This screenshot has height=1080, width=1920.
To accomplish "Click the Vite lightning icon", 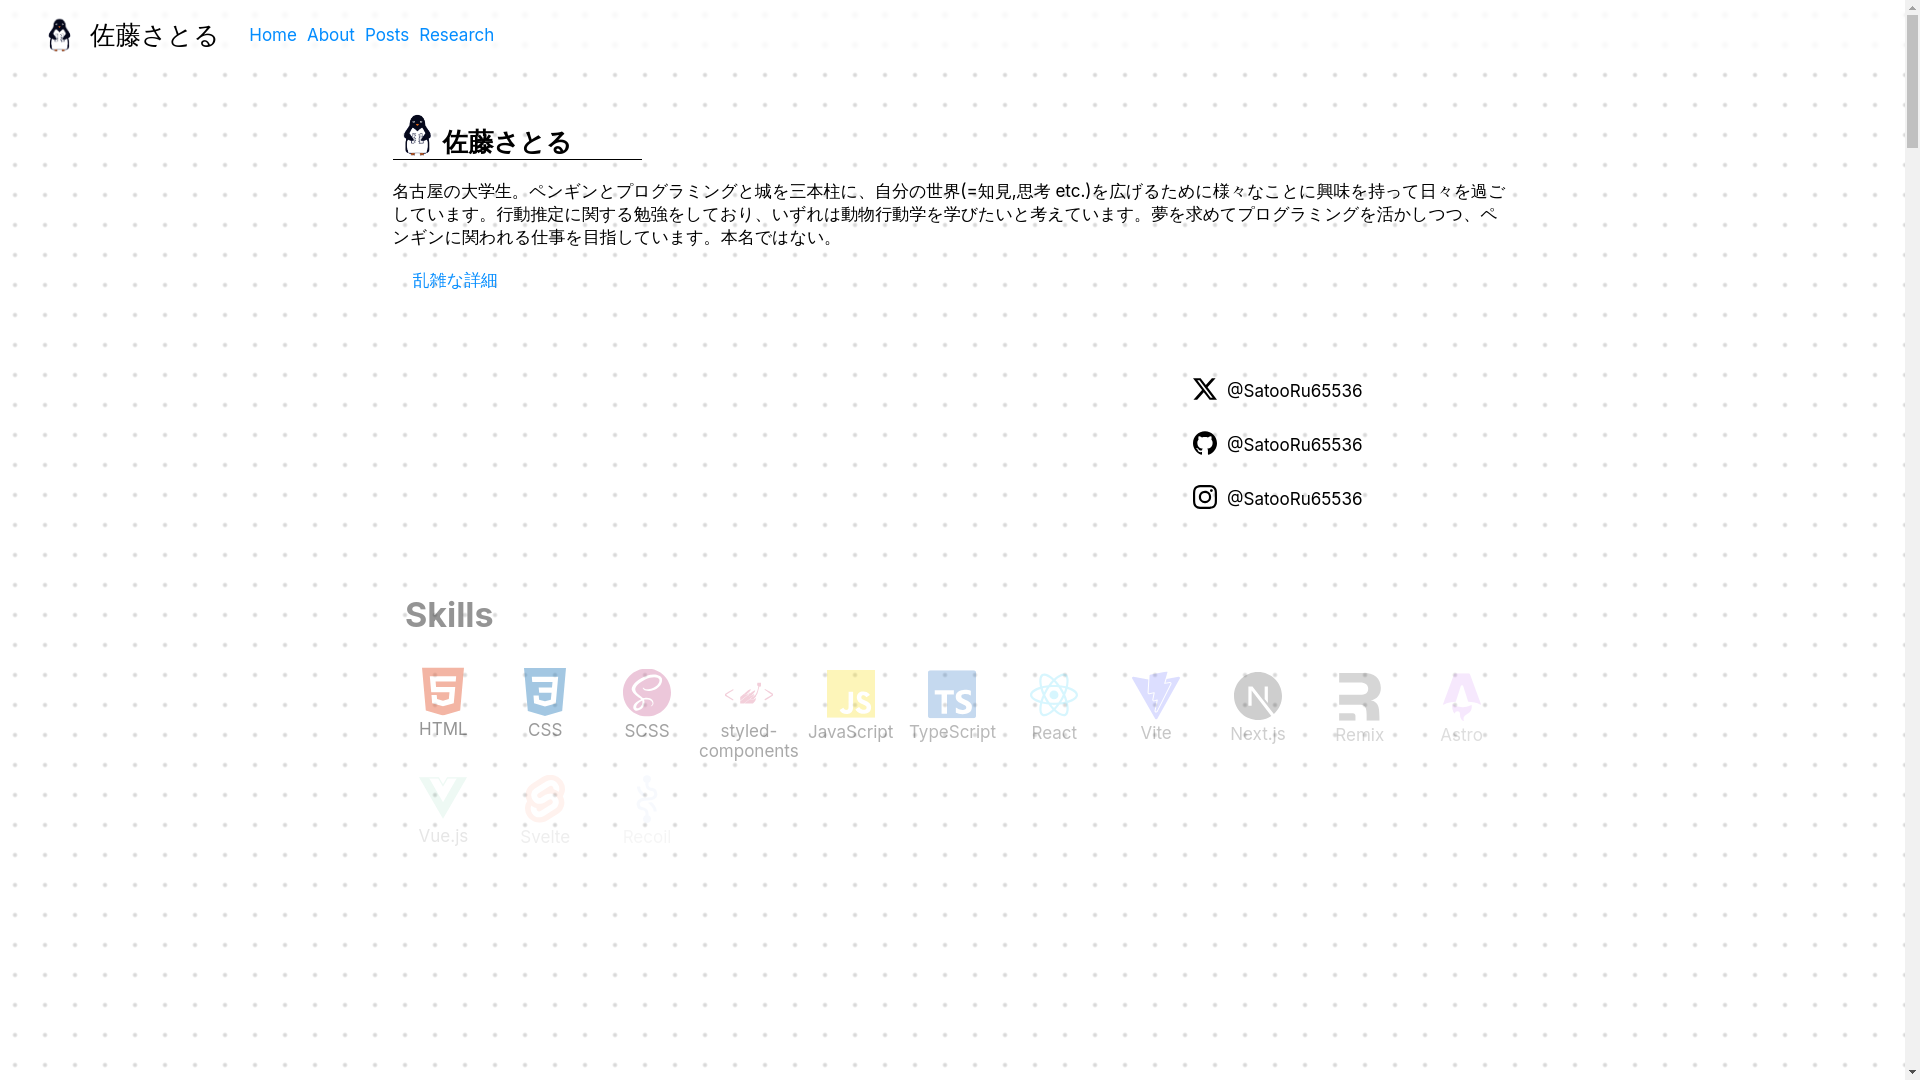I will (x=1156, y=695).
